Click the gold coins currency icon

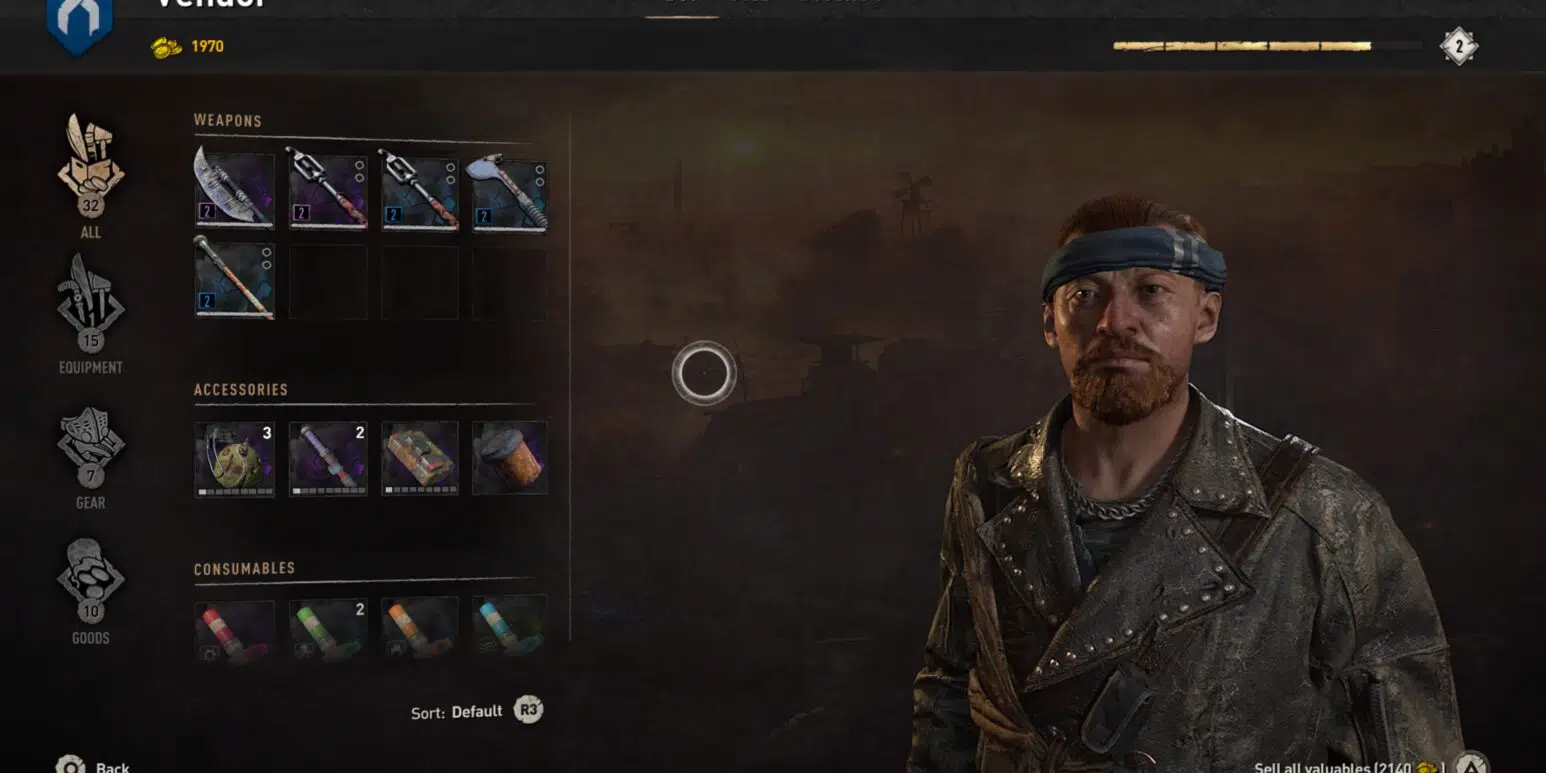click(166, 47)
